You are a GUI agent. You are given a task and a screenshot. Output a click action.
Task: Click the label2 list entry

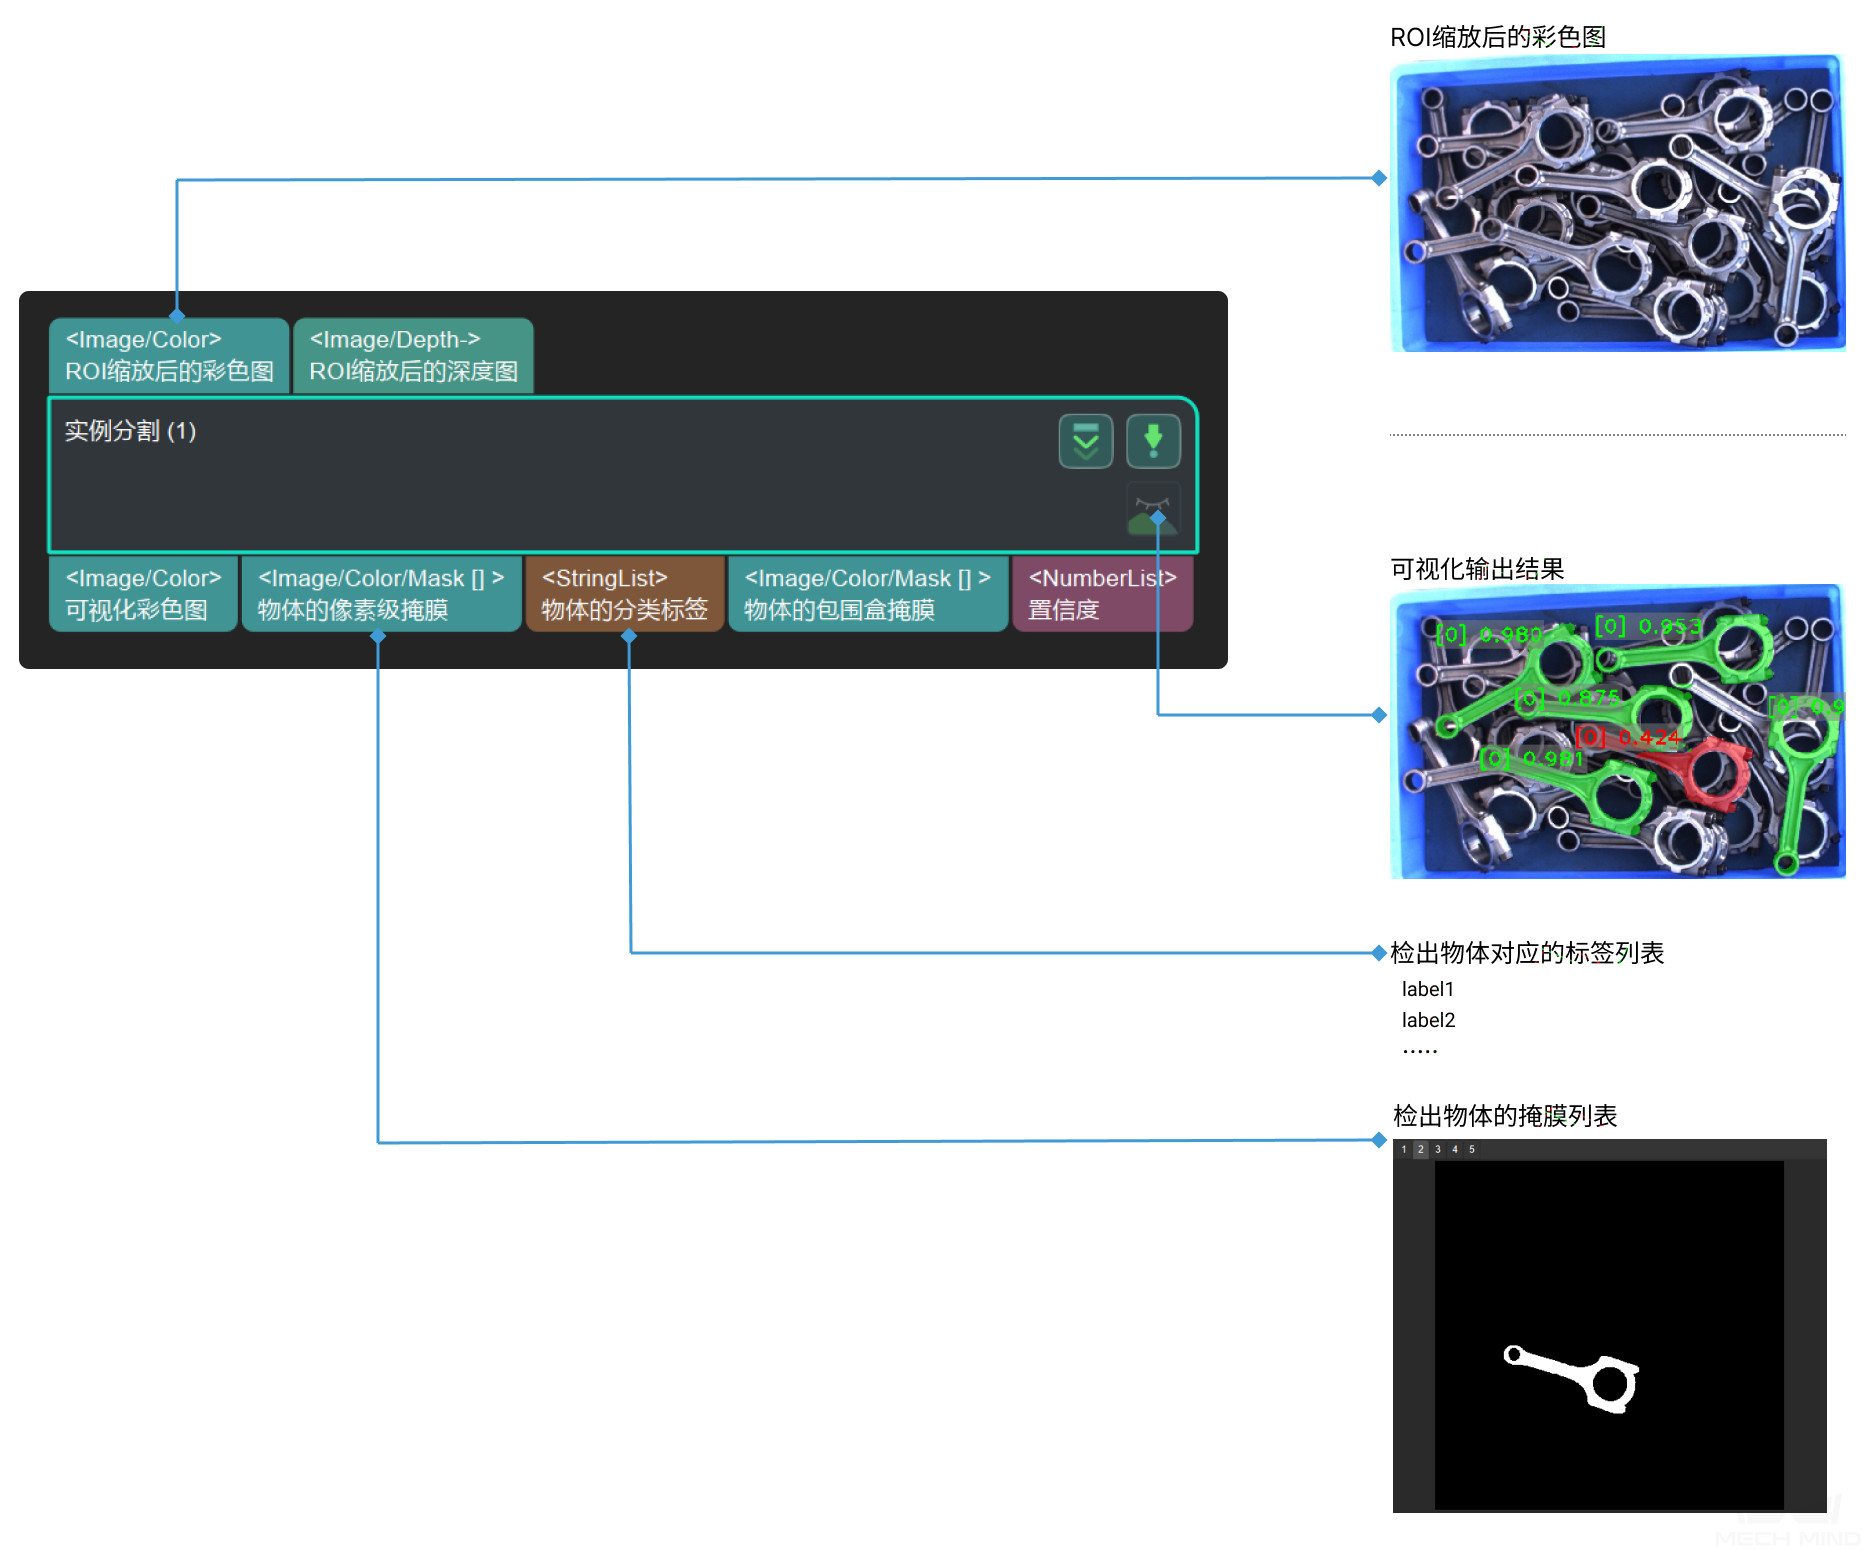[1428, 1020]
